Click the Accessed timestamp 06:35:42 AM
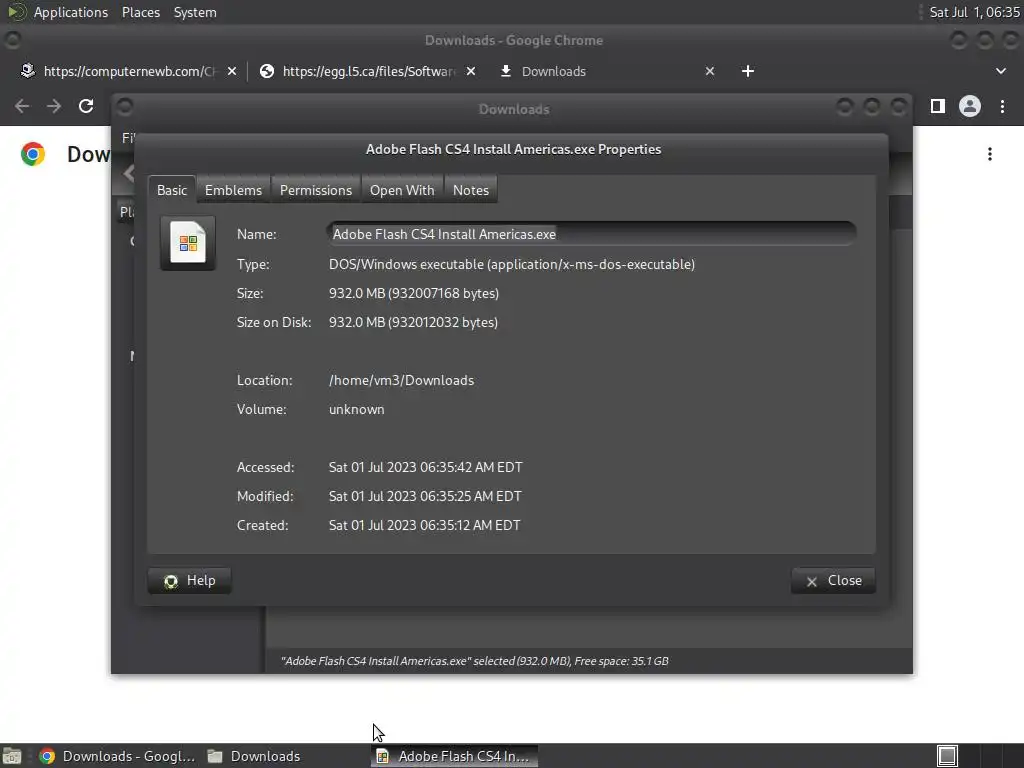 (x=426, y=468)
